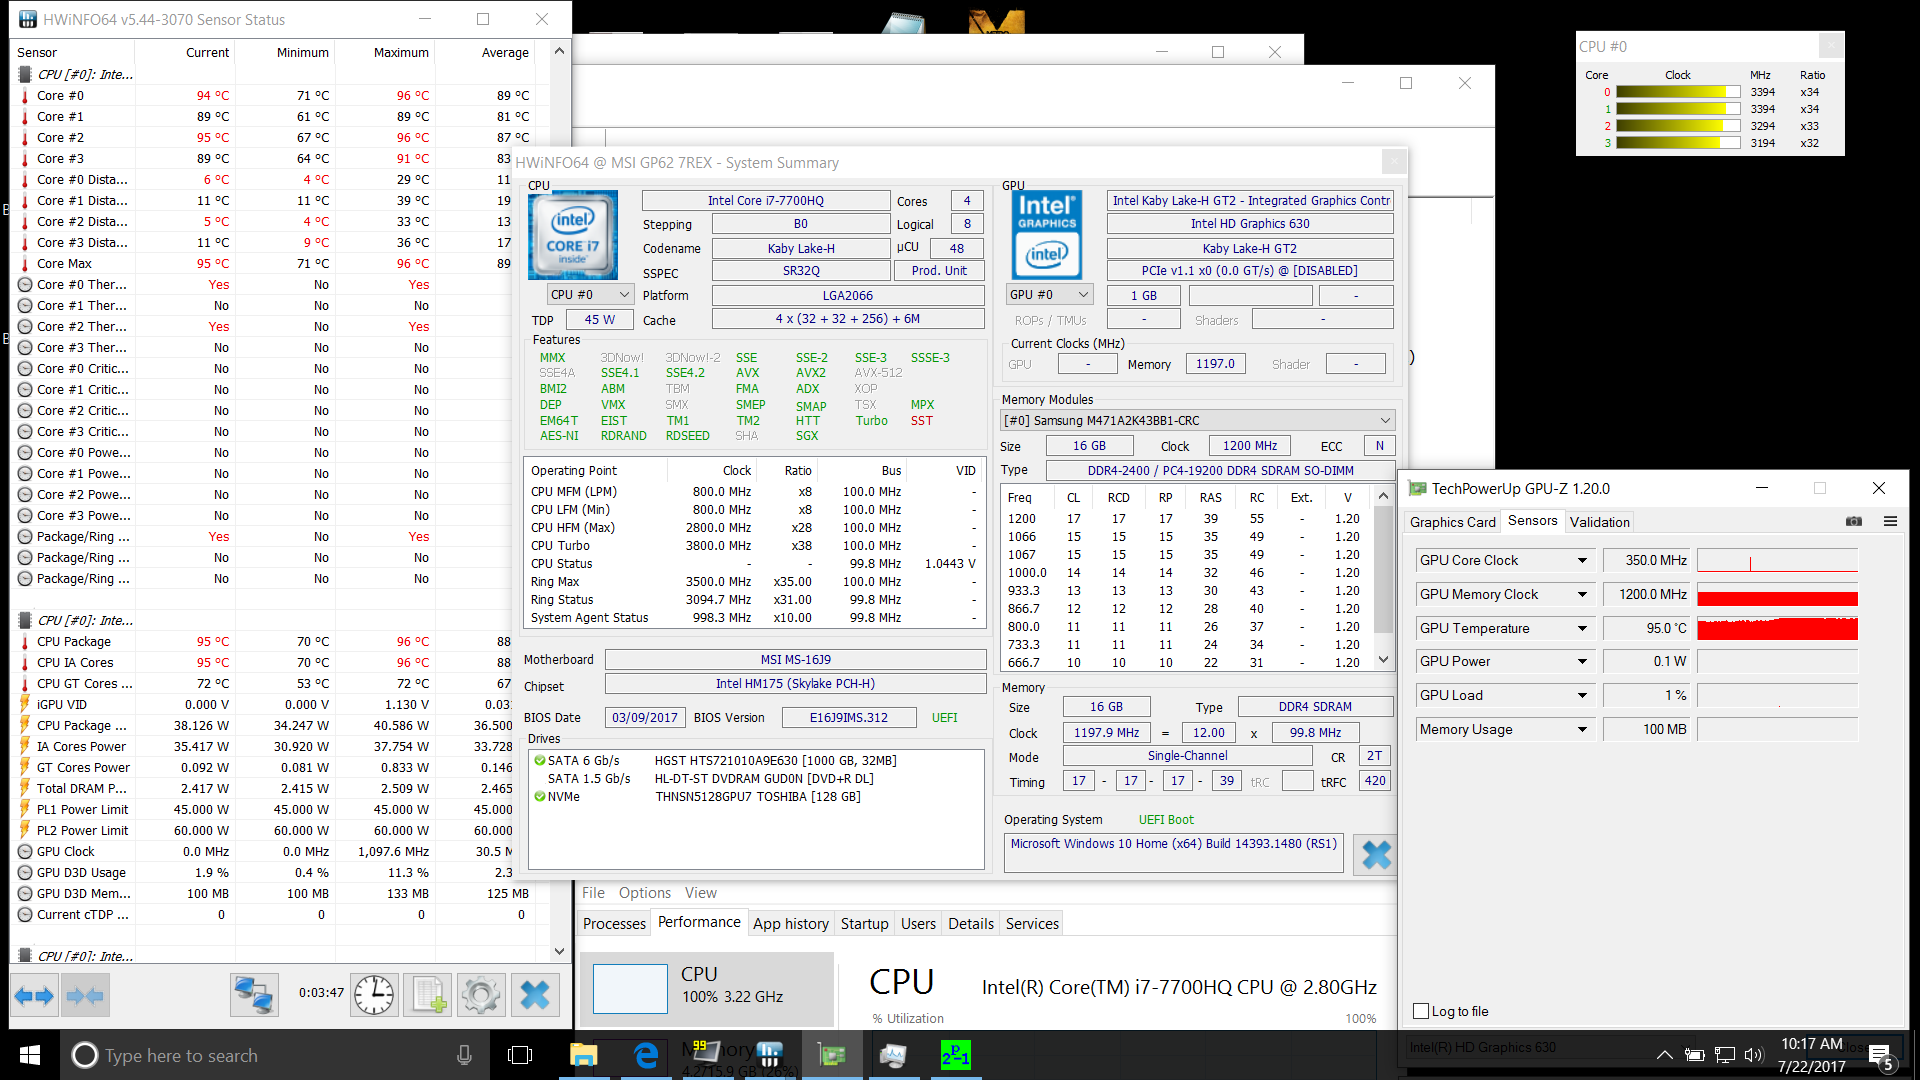This screenshot has height=1080, width=1920.
Task: Click the taskbar clock showing 10:17 AM
Action: (x=1811, y=1055)
